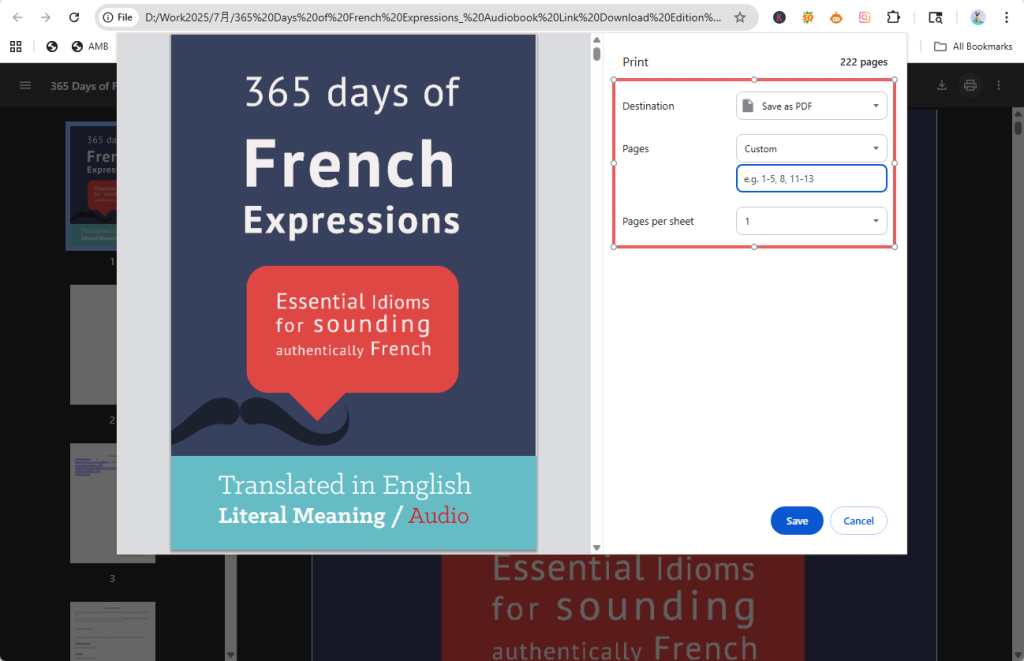Click the browser profile avatar
Screen dimensions: 1024x661
(977, 17)
